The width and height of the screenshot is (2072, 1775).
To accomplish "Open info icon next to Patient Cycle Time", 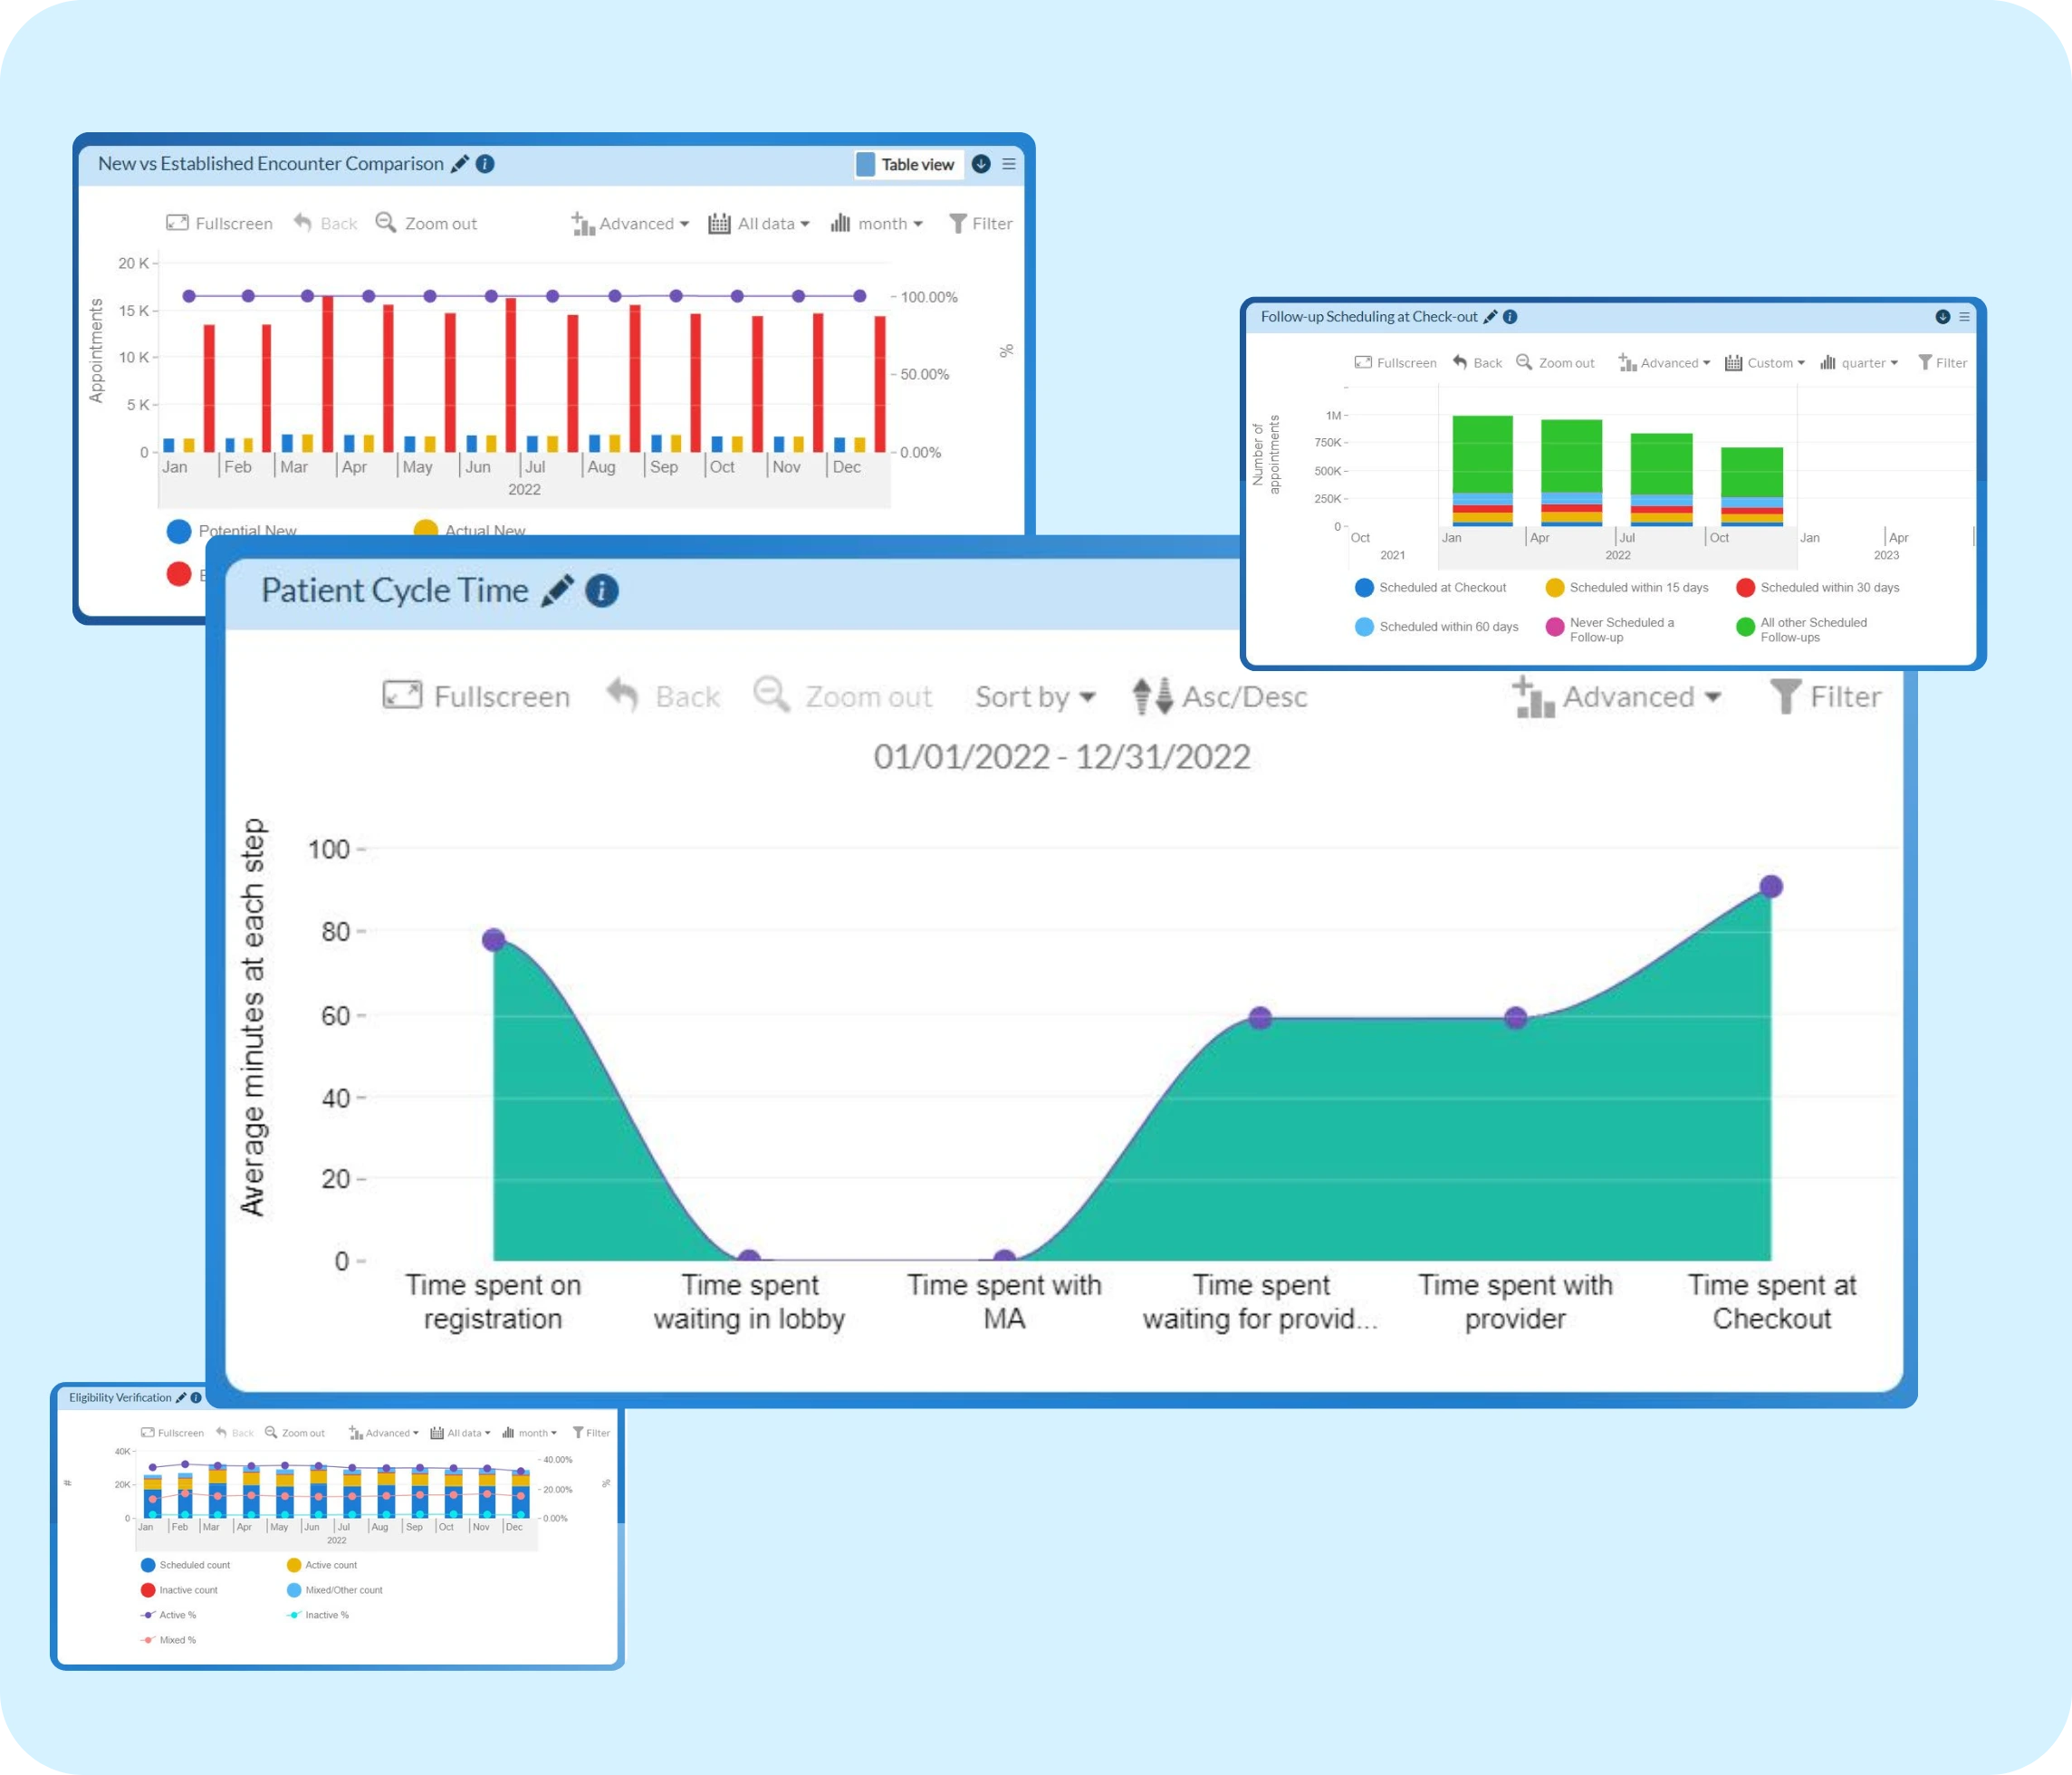I will (601, 590).
